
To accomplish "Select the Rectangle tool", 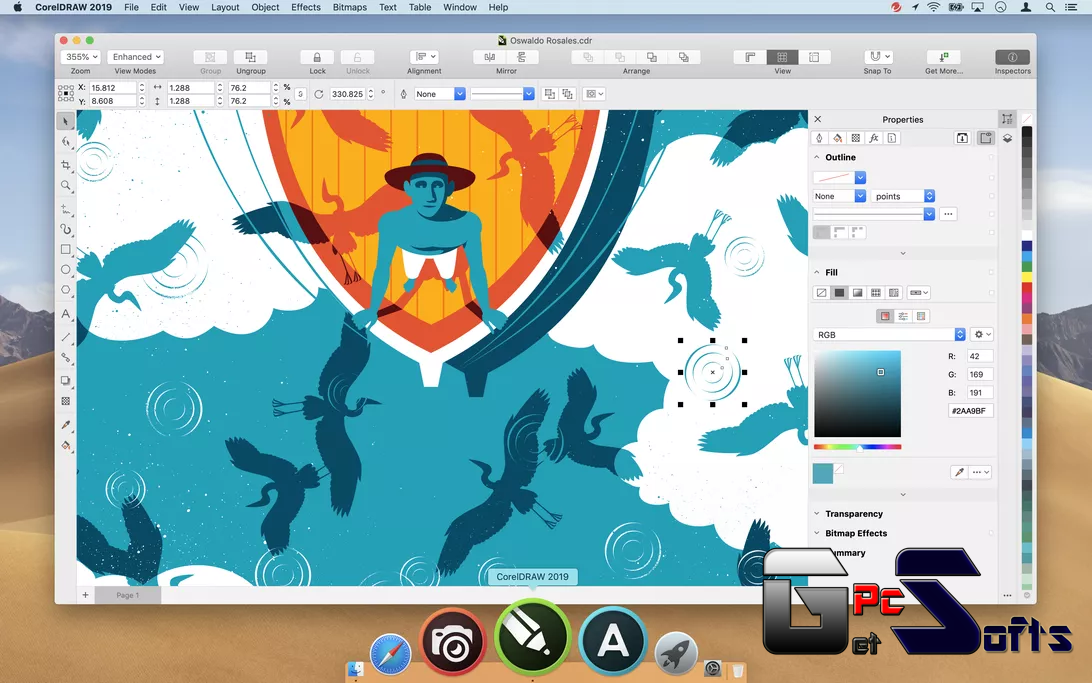I will [x=65, y=249].
